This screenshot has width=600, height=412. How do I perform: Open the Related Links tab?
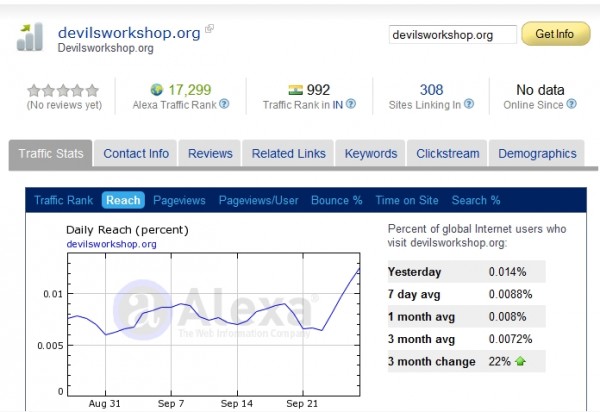coord(289,154)
